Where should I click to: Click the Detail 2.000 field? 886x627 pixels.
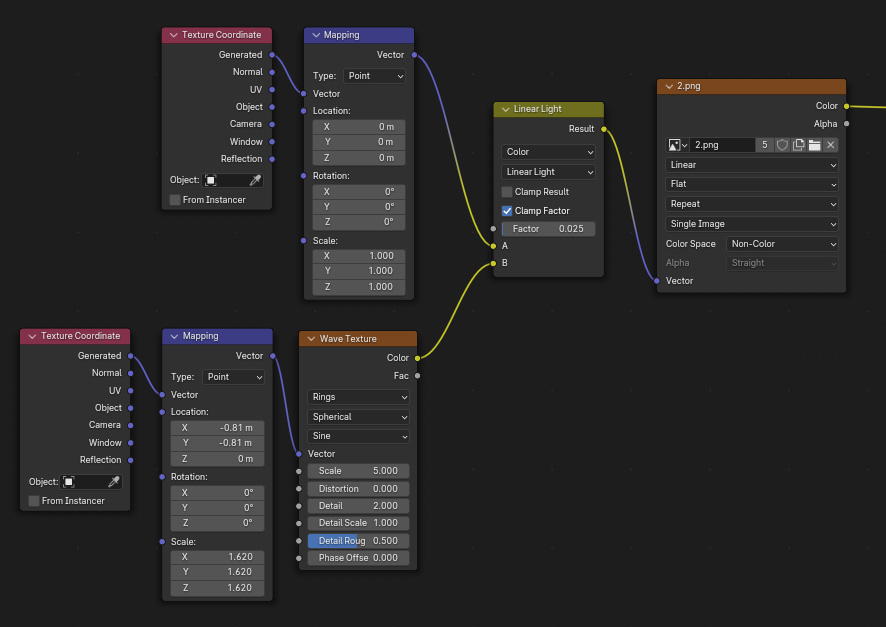(358, 506)
